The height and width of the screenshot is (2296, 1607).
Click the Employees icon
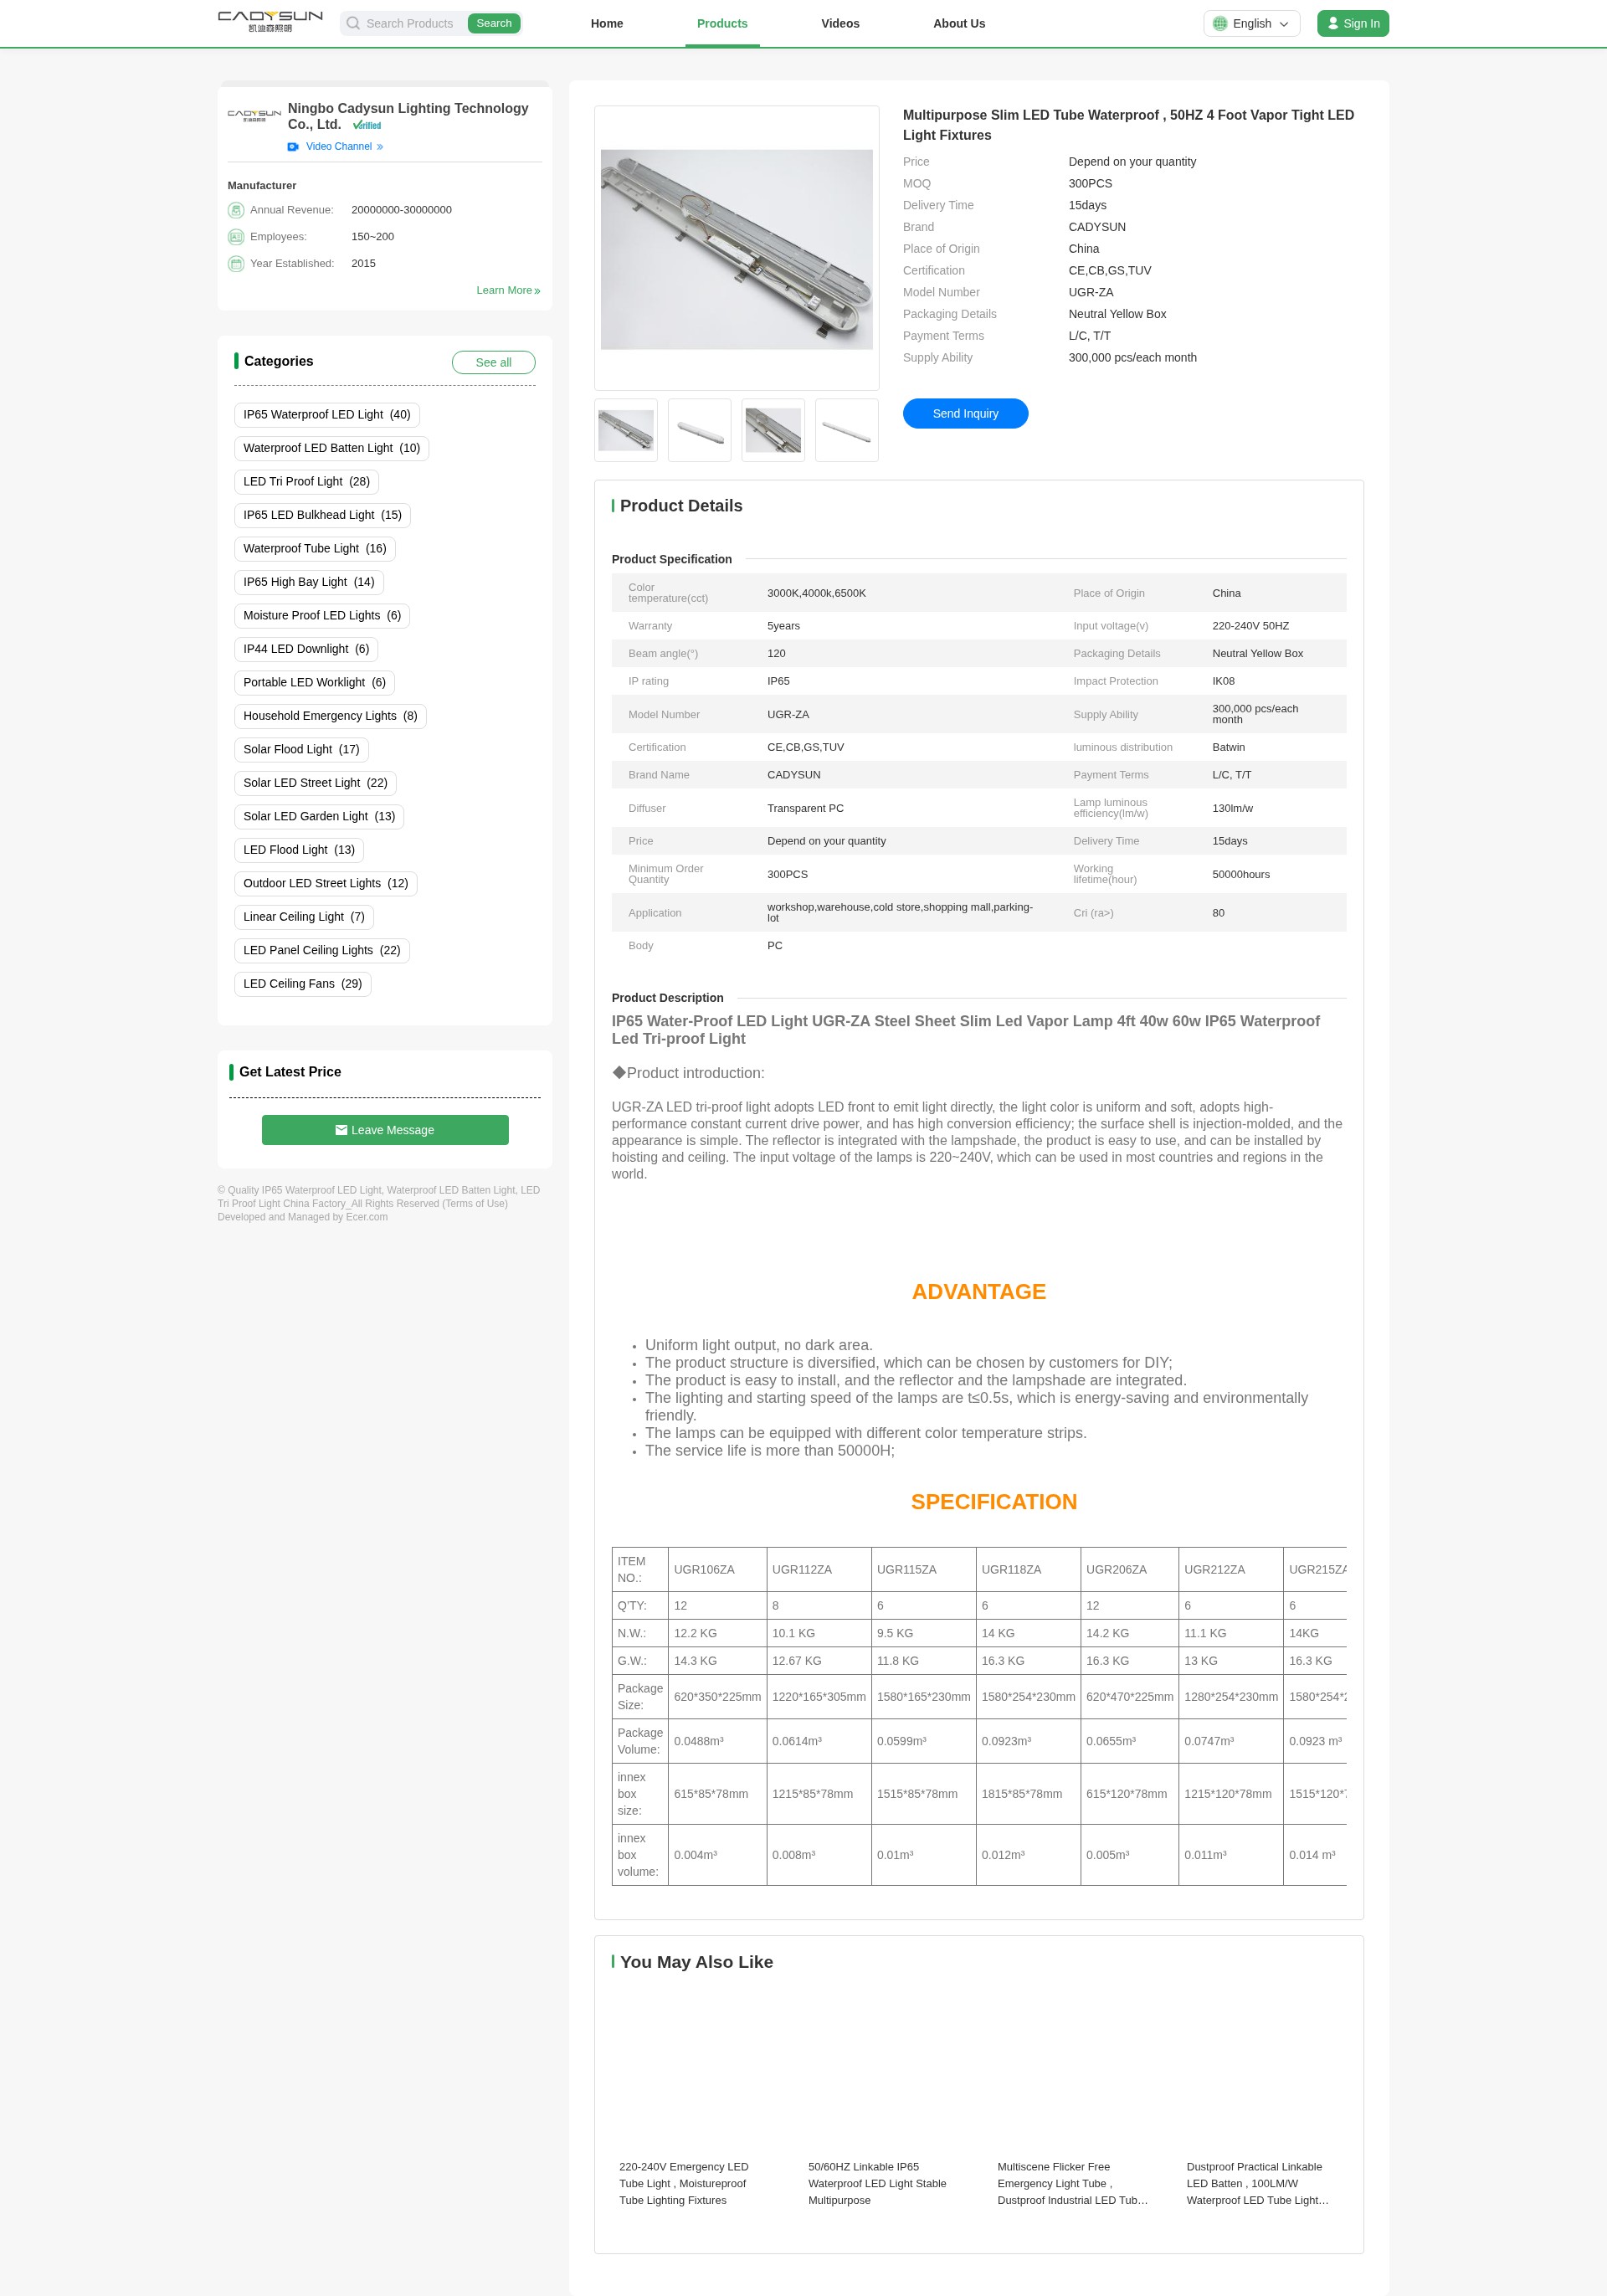coord(236,237)
